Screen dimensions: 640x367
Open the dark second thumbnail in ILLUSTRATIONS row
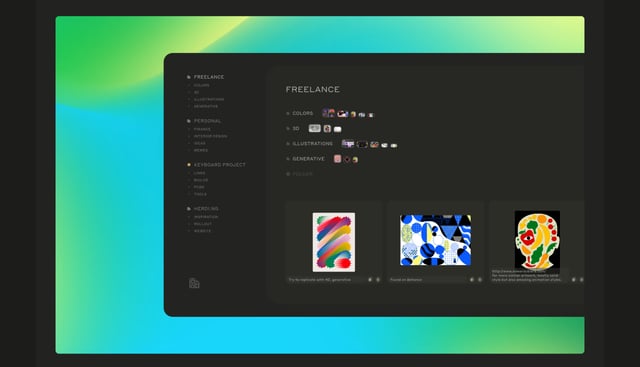(x=362, y=144)
